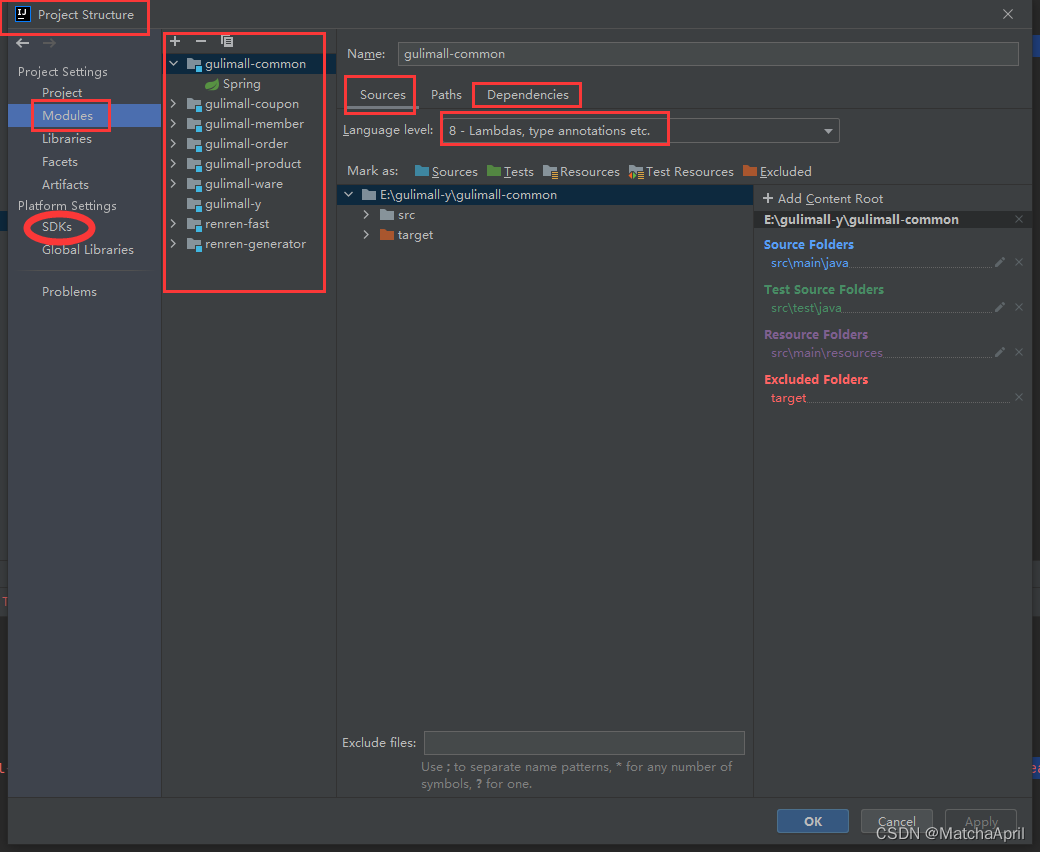This screenshot has width=1040, height=852.
Task: Click the copy module icon
Action: click(x=227, y=41)
